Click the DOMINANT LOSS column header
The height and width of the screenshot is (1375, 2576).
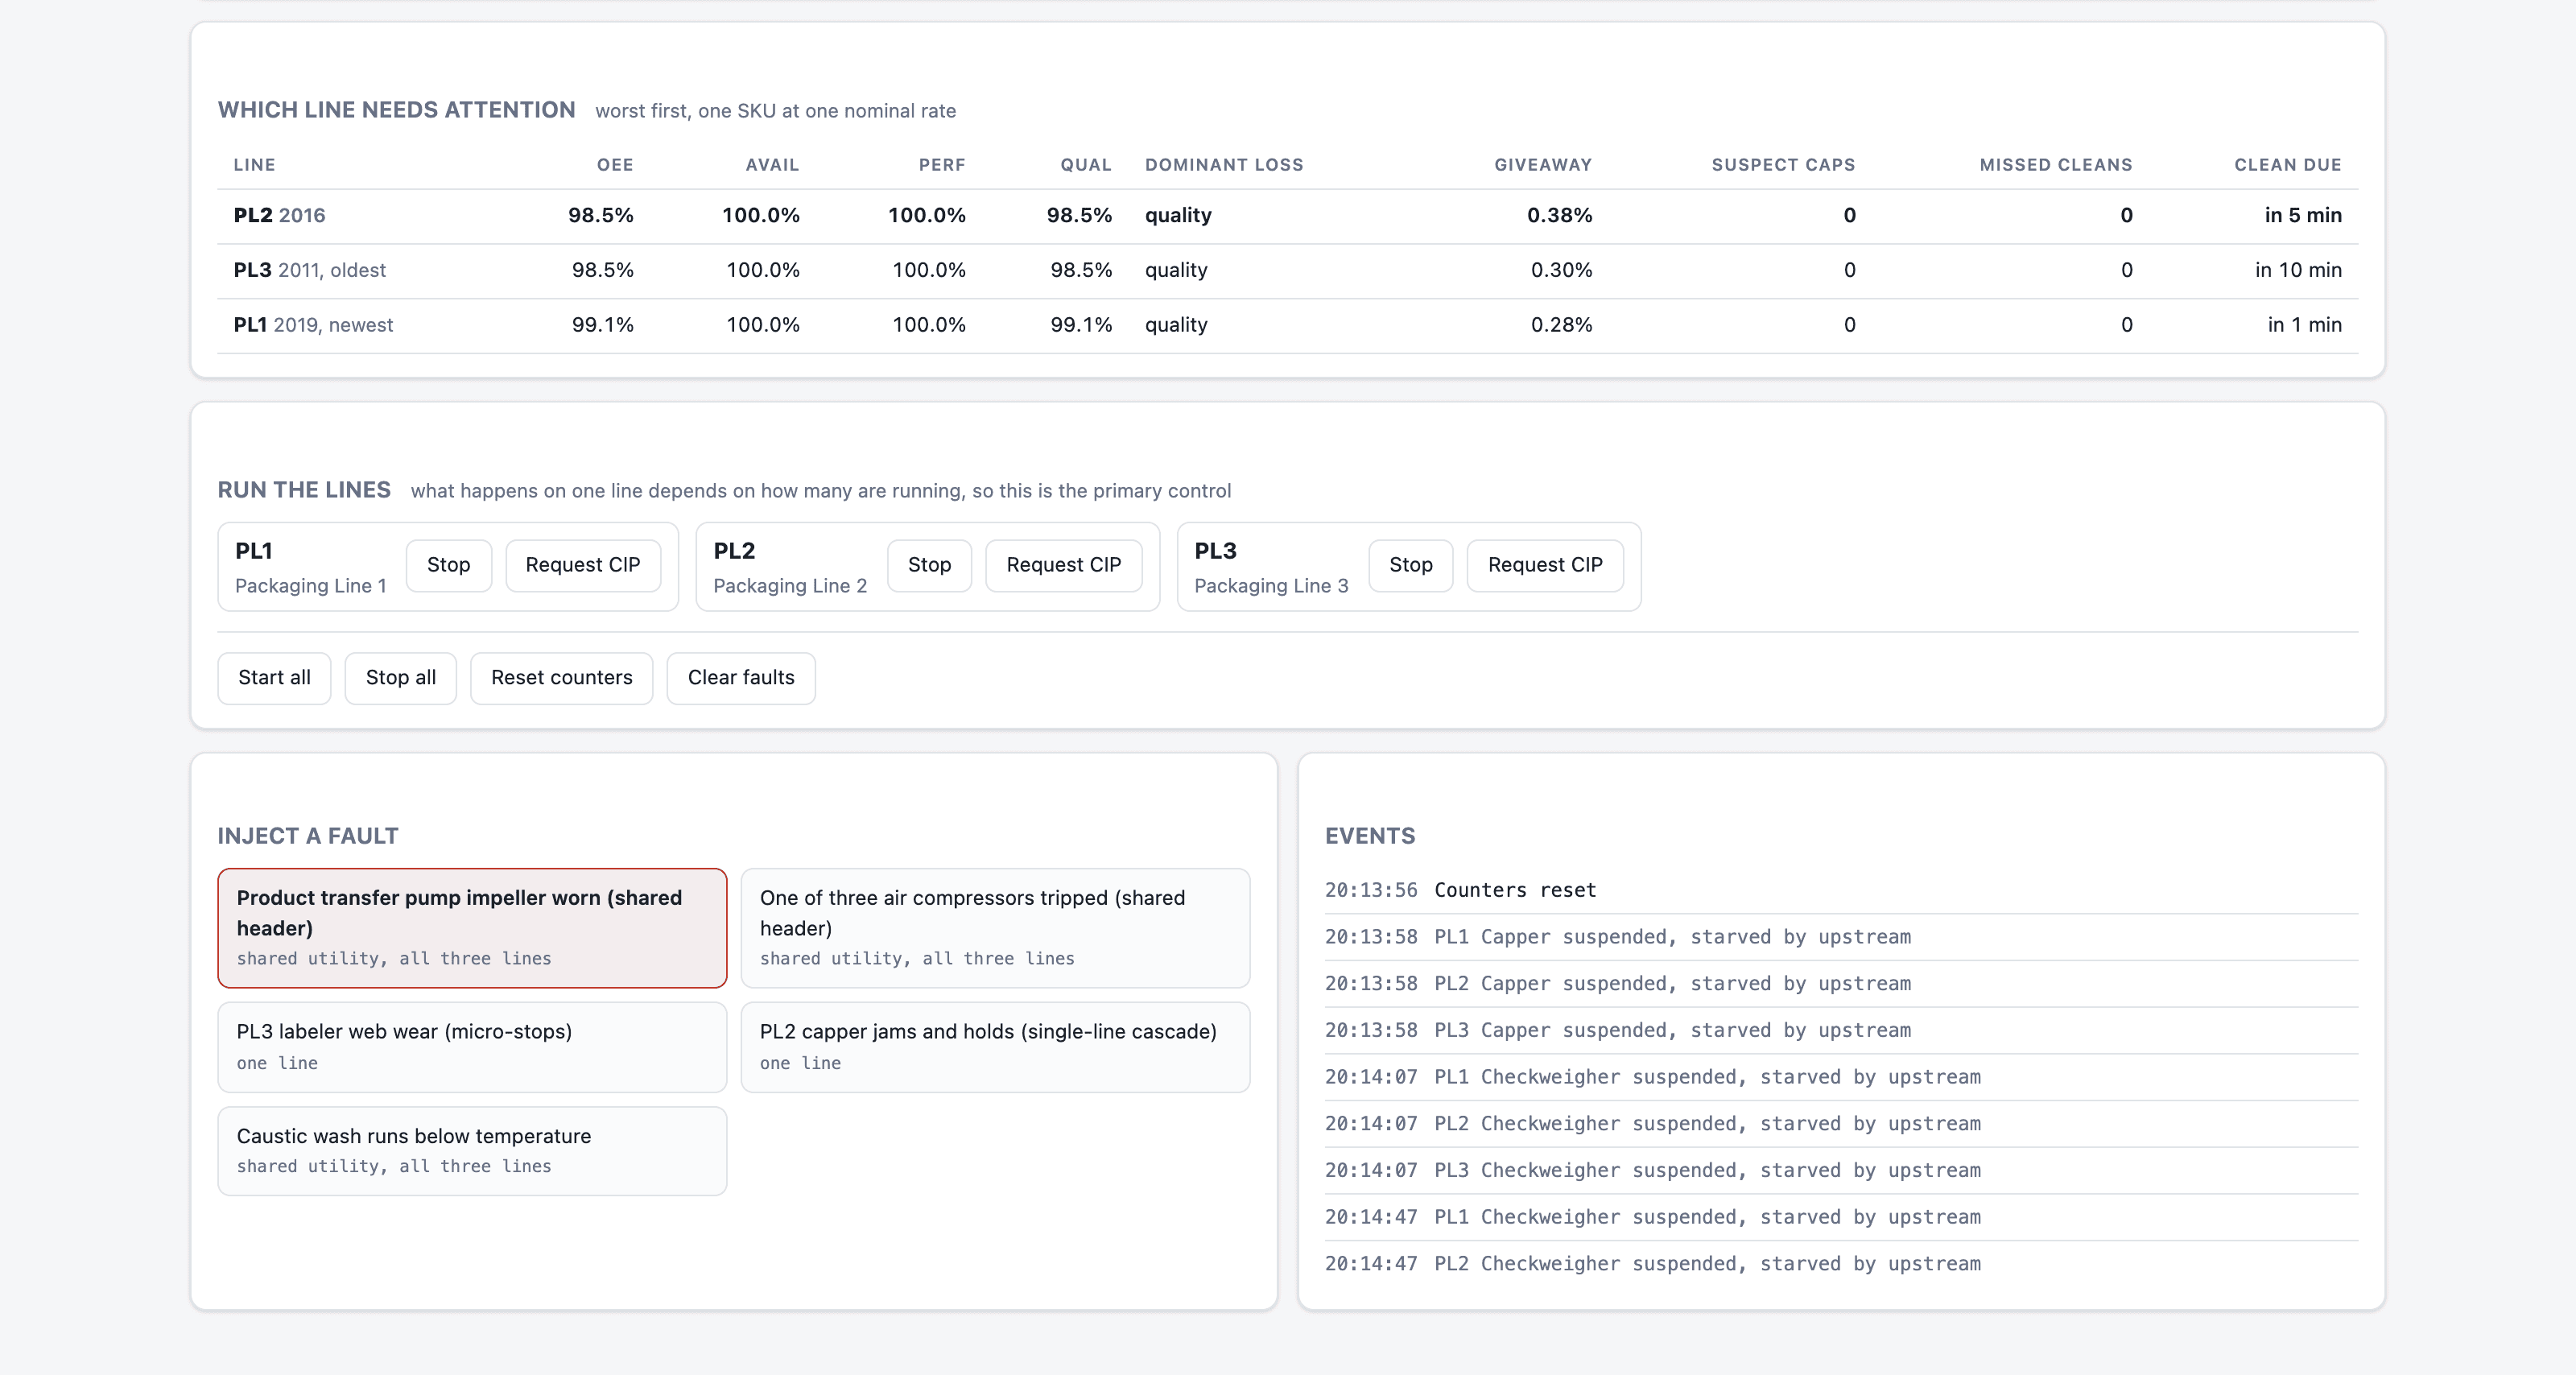1224,165
